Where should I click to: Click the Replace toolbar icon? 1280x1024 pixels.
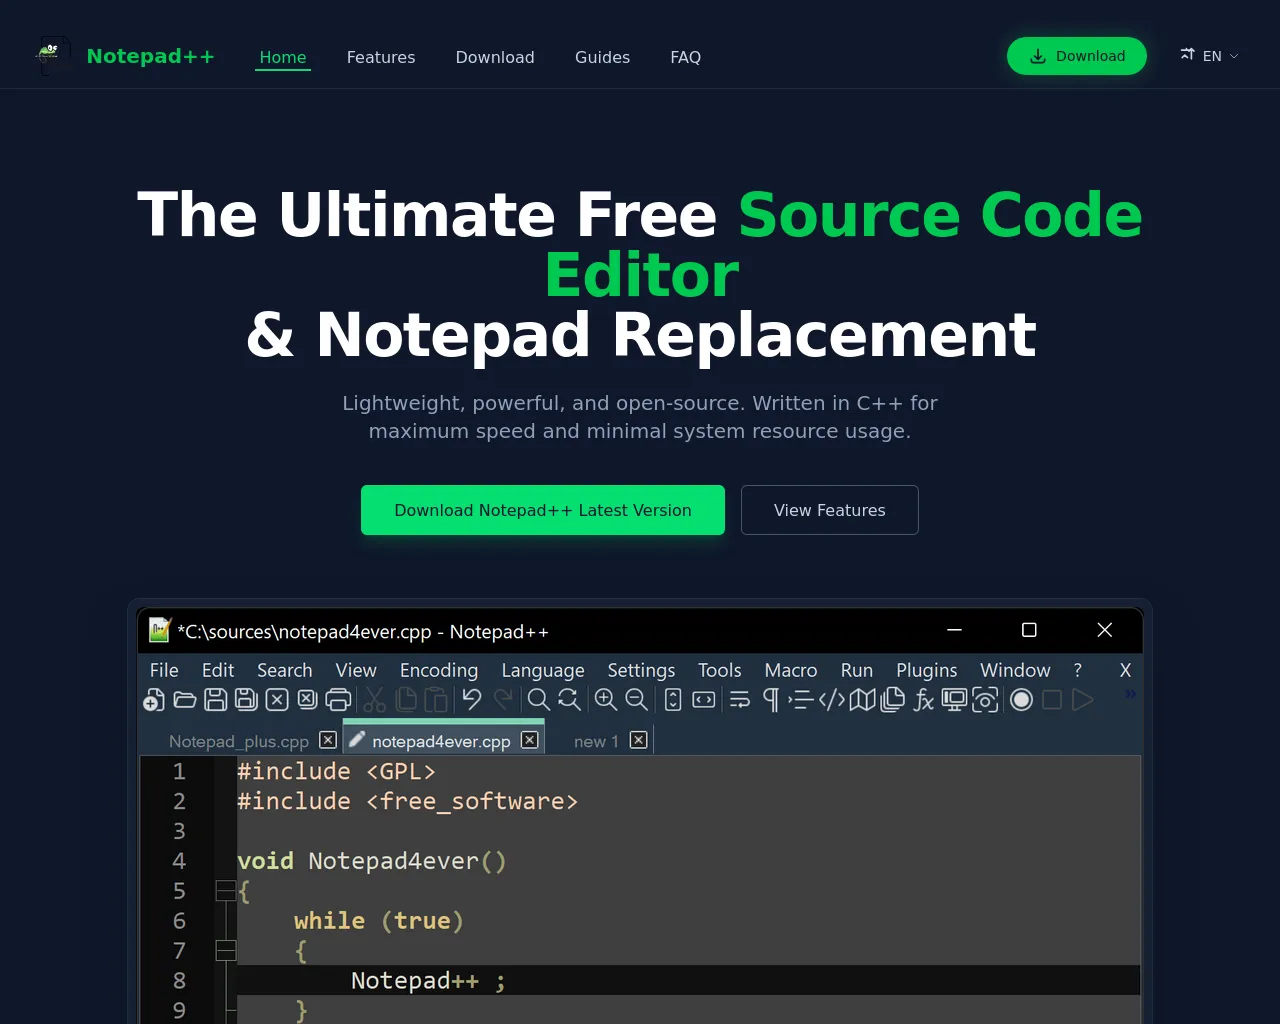pyautogui.click(x=569, y=700)
